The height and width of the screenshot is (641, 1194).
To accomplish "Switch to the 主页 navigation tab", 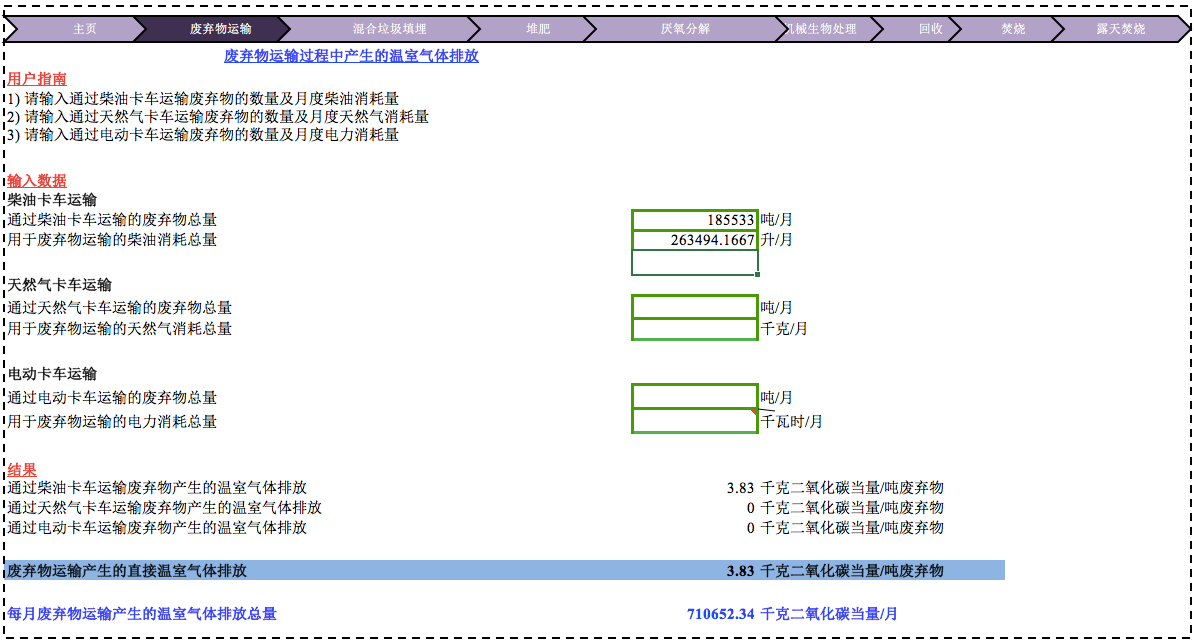I will point(84,29).
